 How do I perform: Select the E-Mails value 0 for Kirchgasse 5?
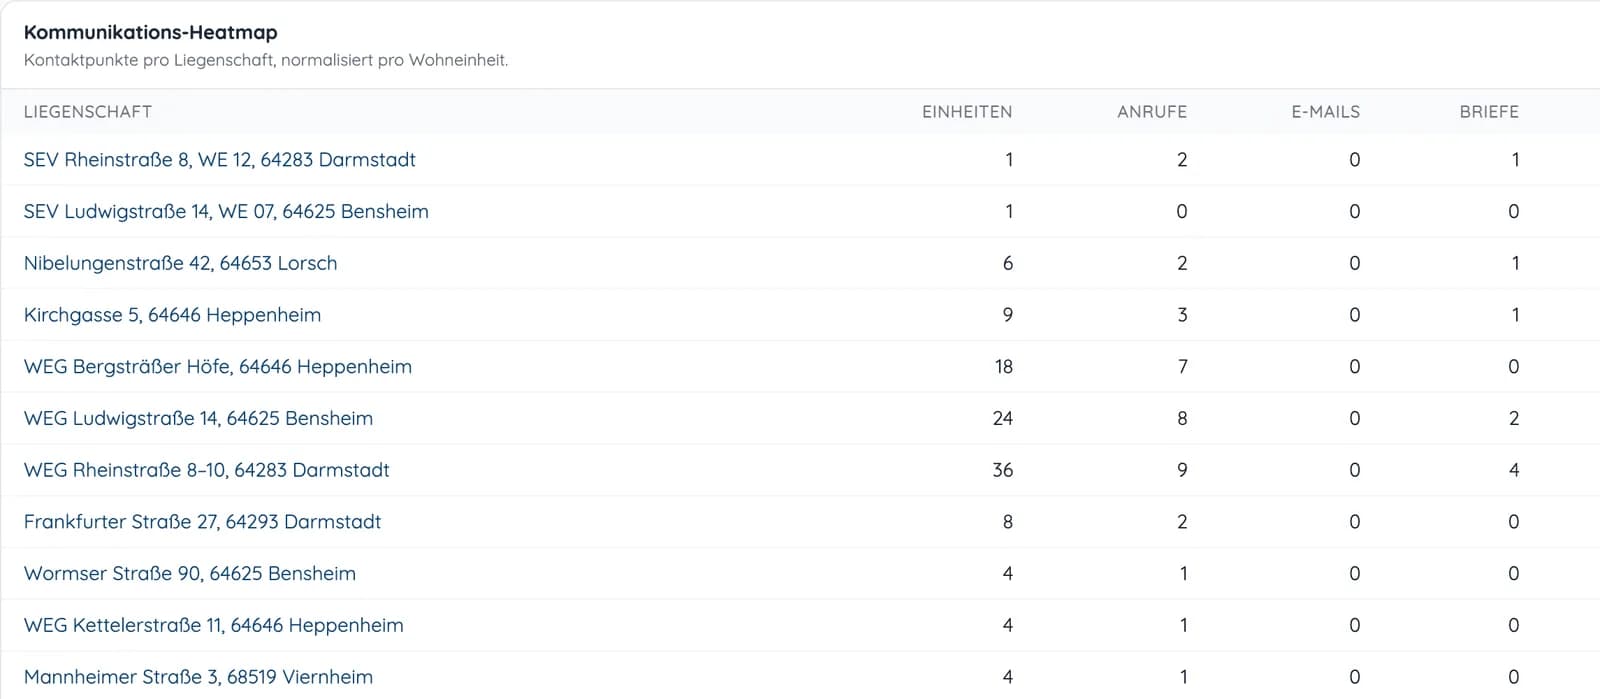tap(1355, 316)
